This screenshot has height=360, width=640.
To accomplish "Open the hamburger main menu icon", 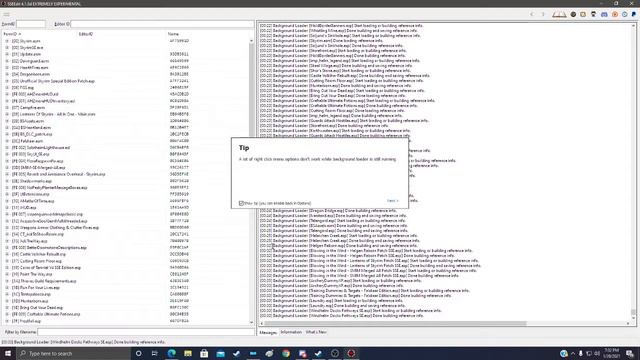I will (x=7, y=14).
